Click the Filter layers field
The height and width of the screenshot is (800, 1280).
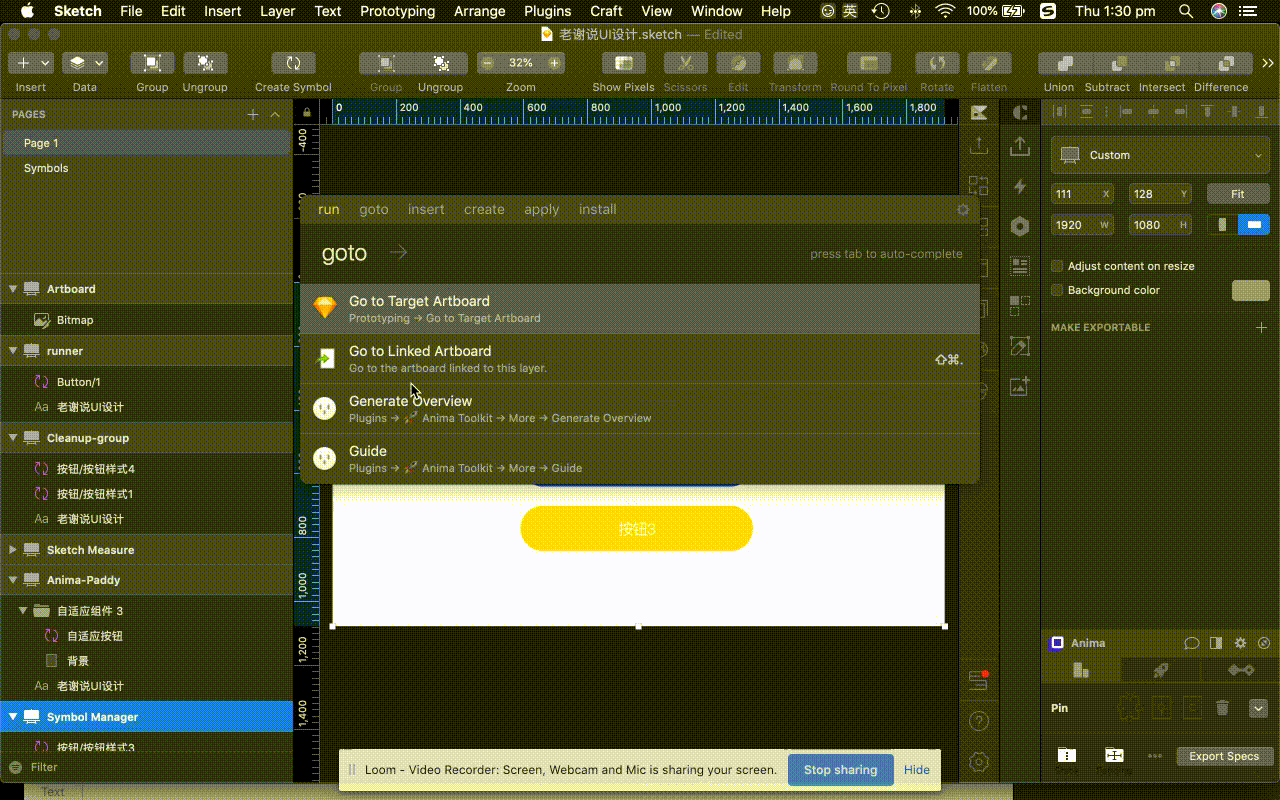[x=146, y=767]
